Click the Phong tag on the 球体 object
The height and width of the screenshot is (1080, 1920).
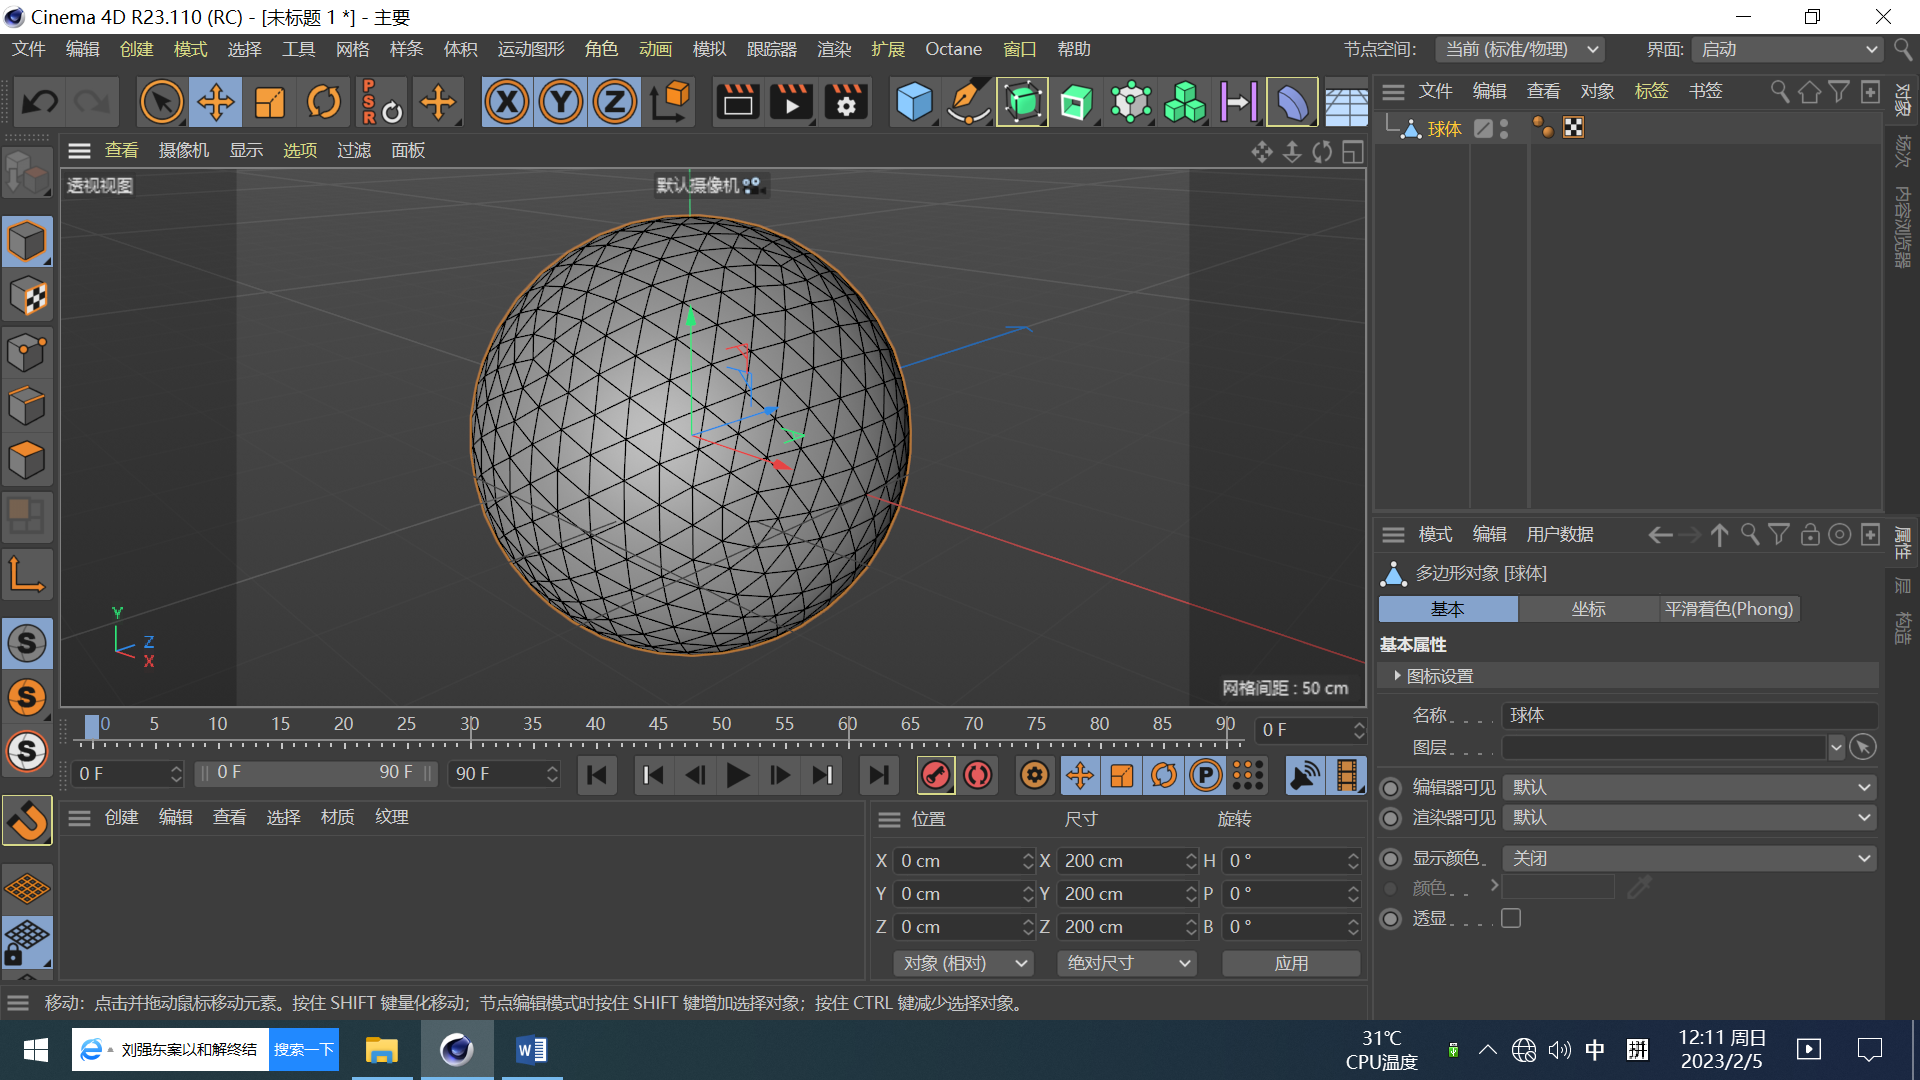click(x=1543, y=128)
